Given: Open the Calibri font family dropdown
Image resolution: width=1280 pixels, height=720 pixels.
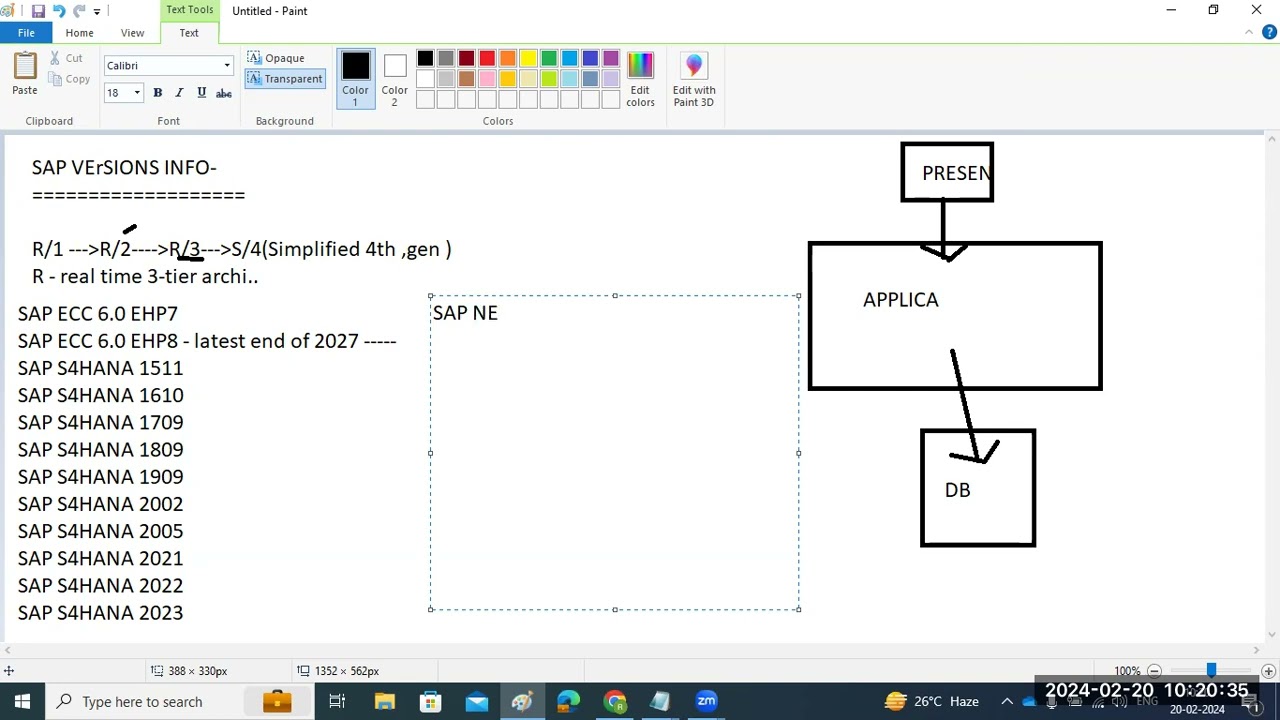Looking at the screenshot, I should click(227, 66).
